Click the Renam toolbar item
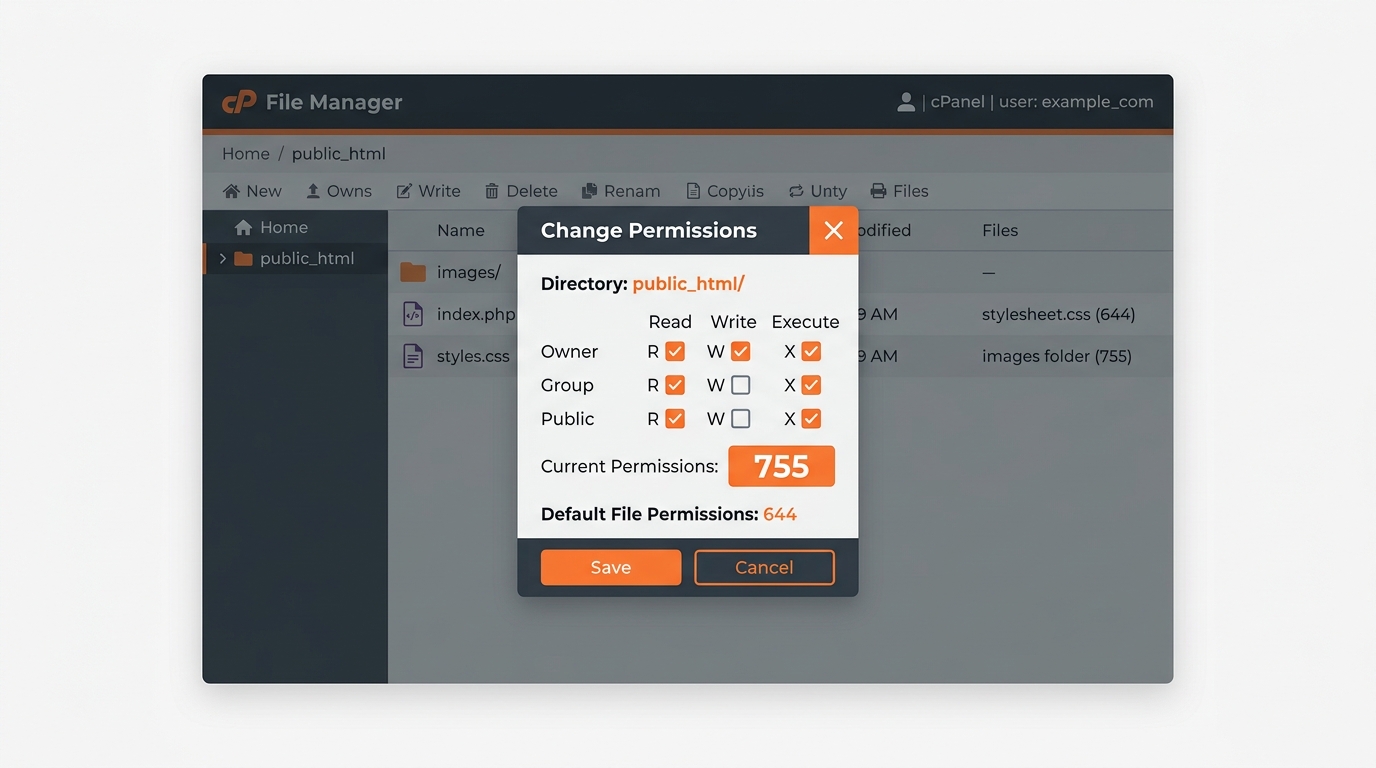This screenshot has height=768, width=1376. pos(621,191)
